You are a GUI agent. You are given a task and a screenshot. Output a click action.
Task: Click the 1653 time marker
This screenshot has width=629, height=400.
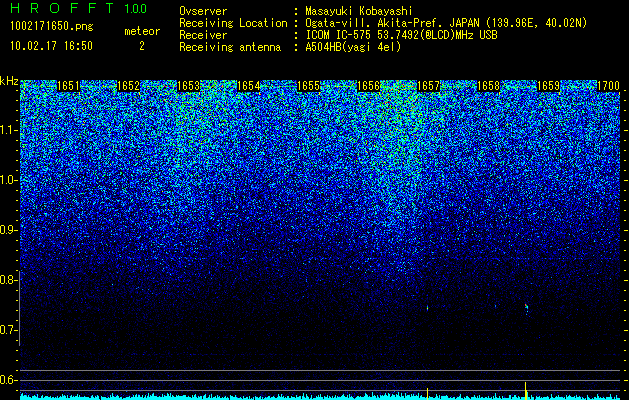pyautogui.click(x=188, y=86)
